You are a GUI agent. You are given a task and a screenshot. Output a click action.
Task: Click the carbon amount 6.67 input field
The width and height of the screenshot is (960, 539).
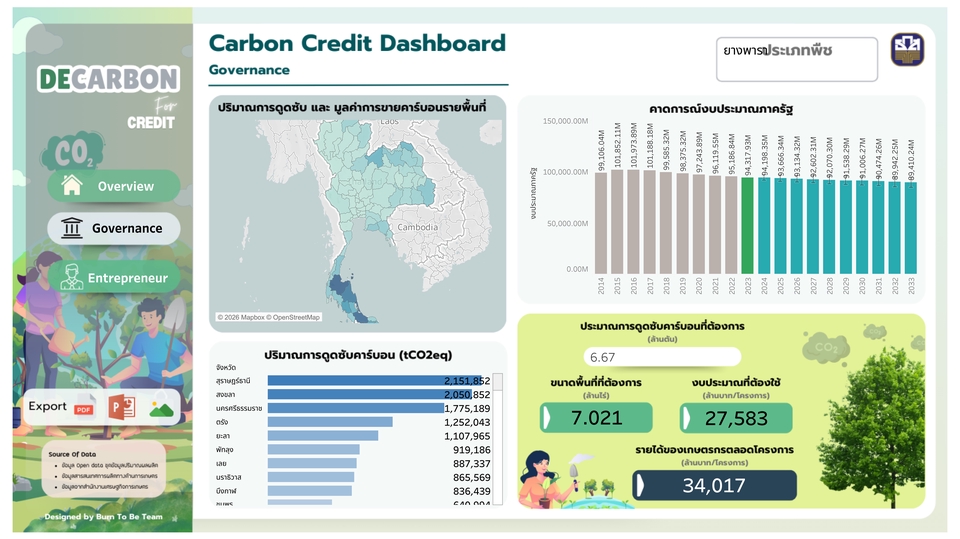[661, 357]
